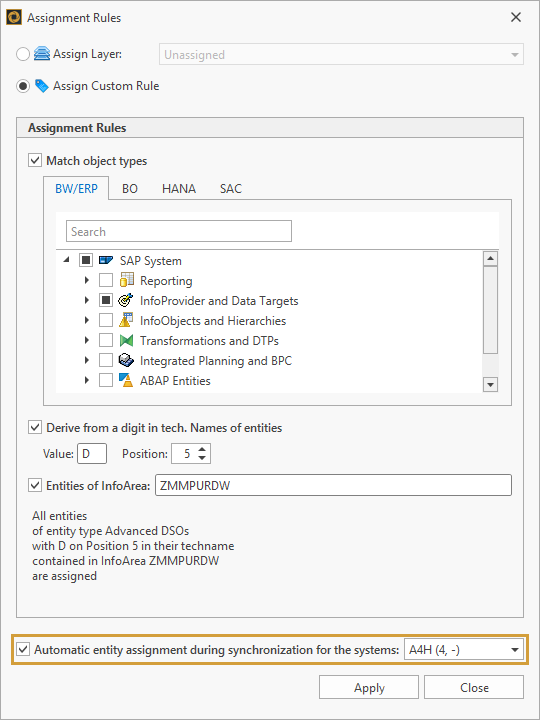
Task: Select the Reporting tree row label
Action: tap(166, 281)
